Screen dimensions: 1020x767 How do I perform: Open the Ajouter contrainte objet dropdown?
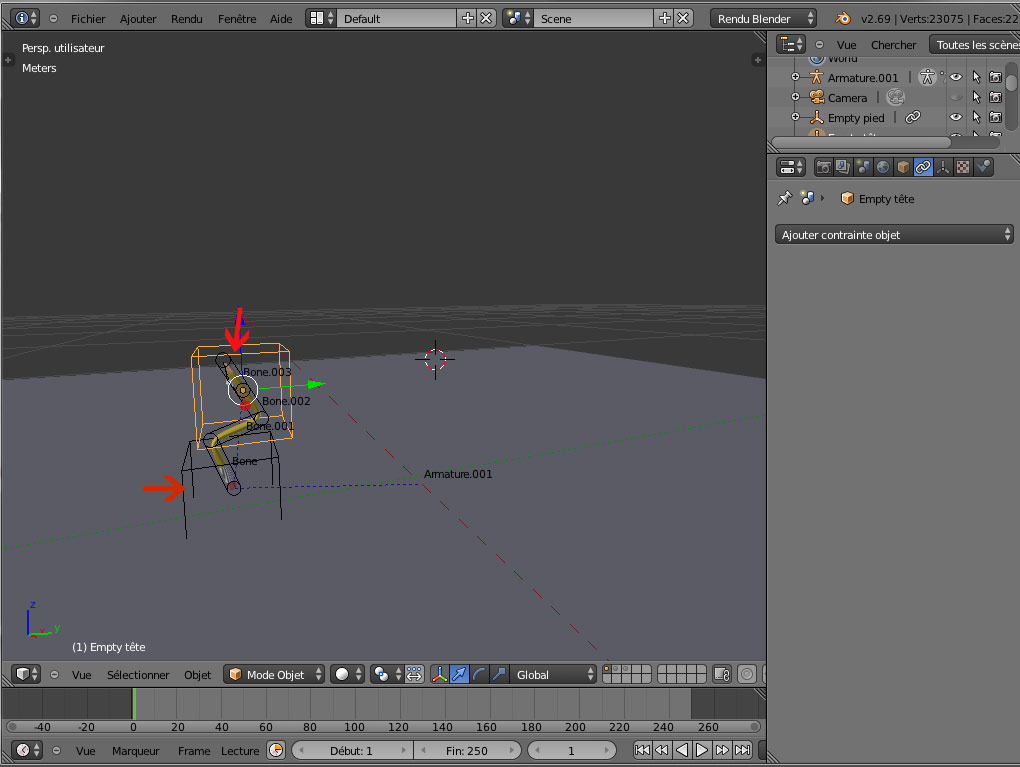click(895, 235)
